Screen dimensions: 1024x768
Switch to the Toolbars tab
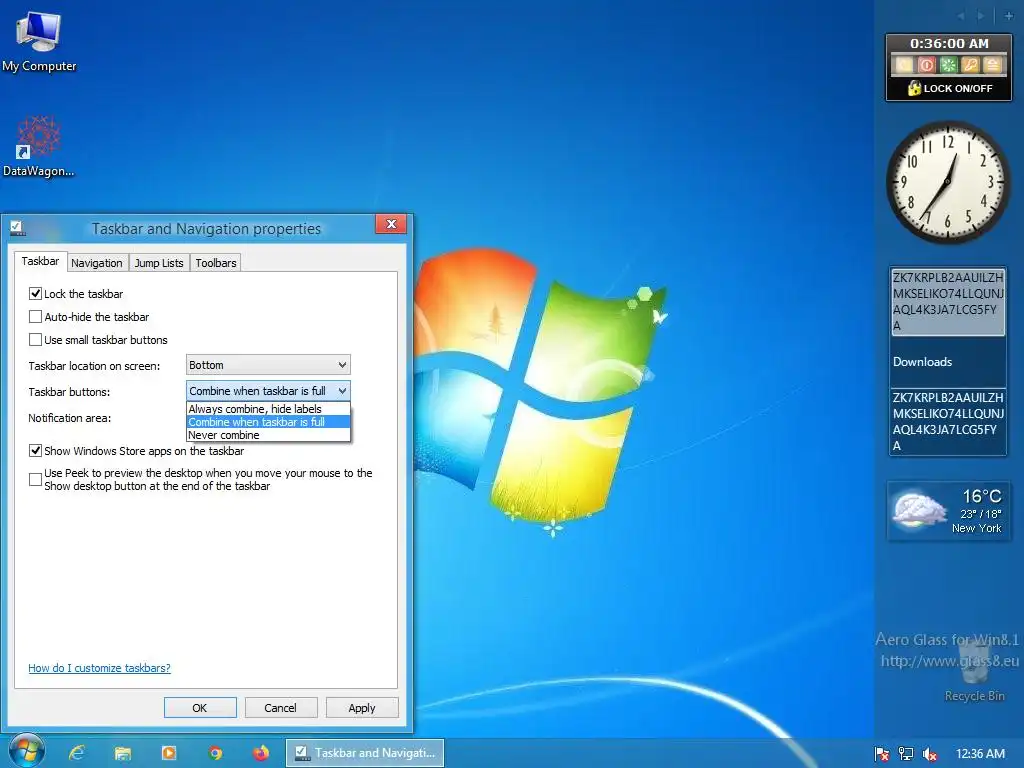coord(216,263)
